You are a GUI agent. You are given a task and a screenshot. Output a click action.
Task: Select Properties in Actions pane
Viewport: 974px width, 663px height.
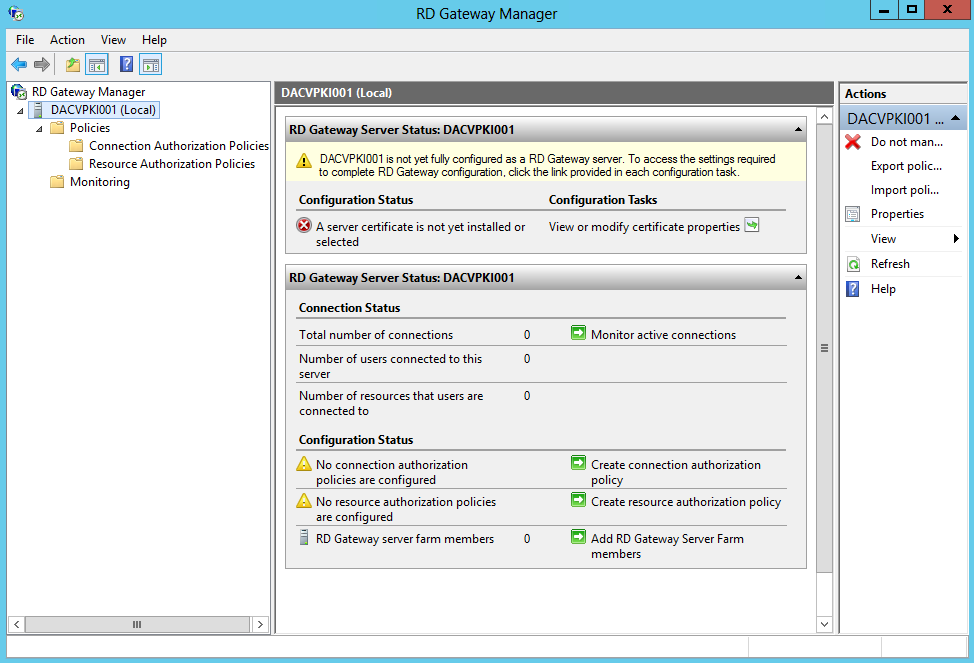click(897, 214)
